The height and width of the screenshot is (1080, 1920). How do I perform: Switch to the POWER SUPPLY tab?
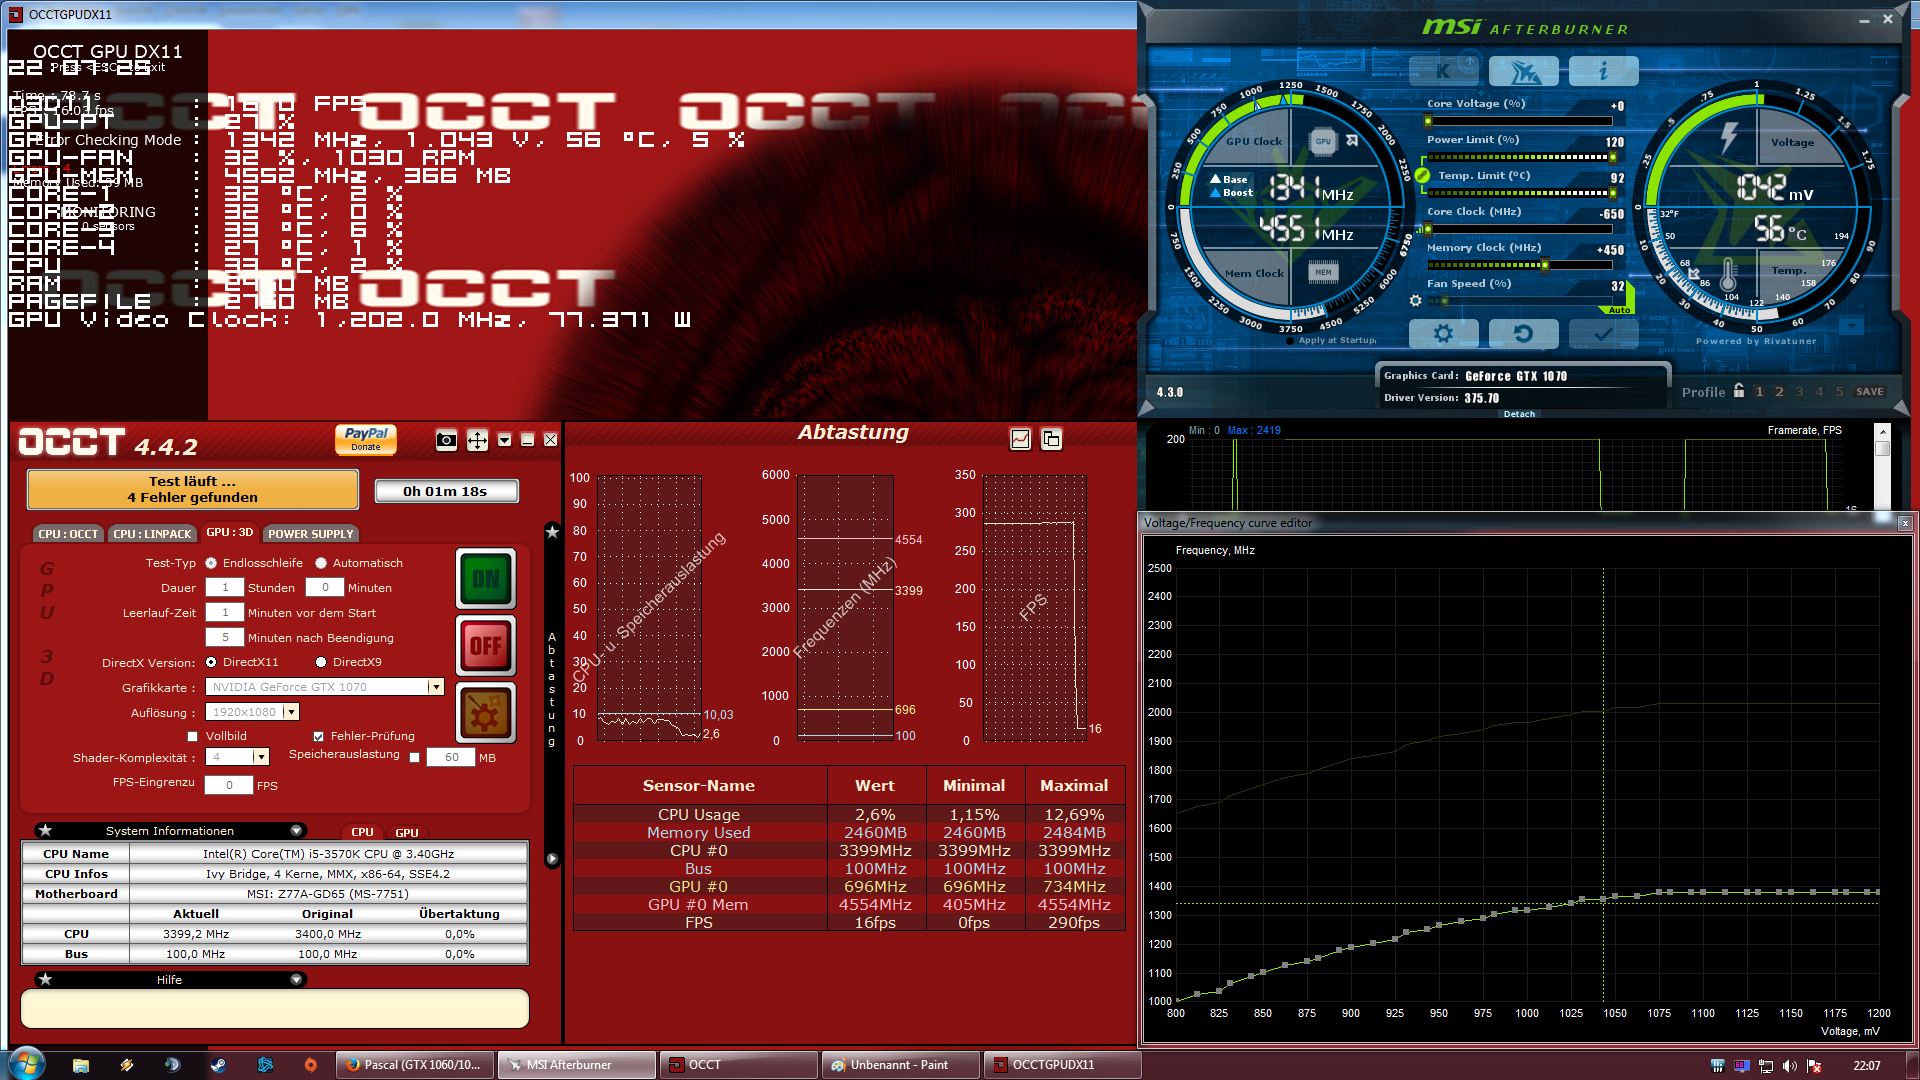click(x=310, y=534)
